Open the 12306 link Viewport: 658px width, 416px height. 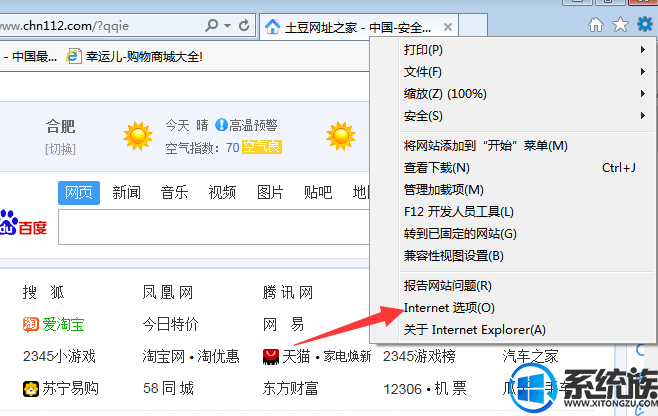[x=402, y=389]
